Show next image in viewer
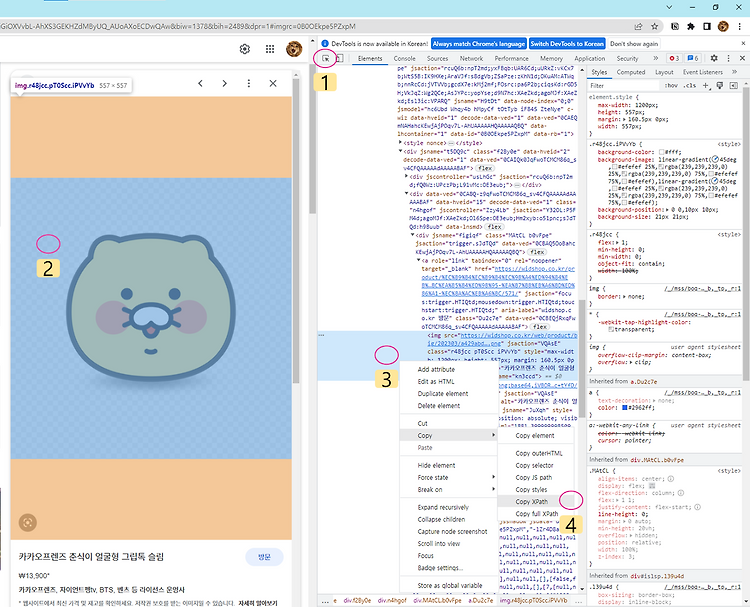The image size is (750, 607). [224, 83]
